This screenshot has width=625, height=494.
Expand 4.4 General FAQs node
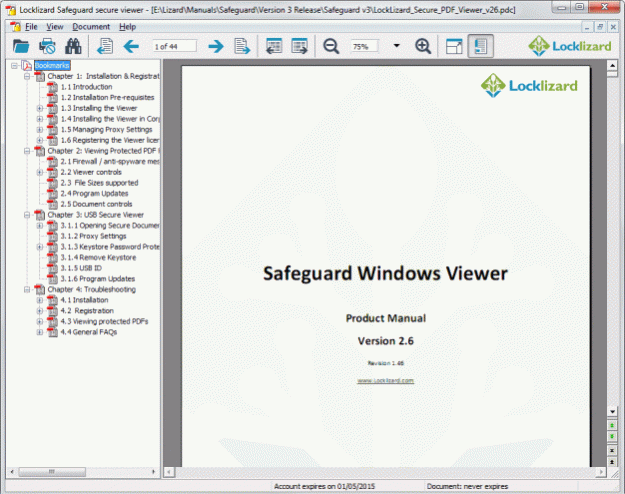click(x=40, y=332)
